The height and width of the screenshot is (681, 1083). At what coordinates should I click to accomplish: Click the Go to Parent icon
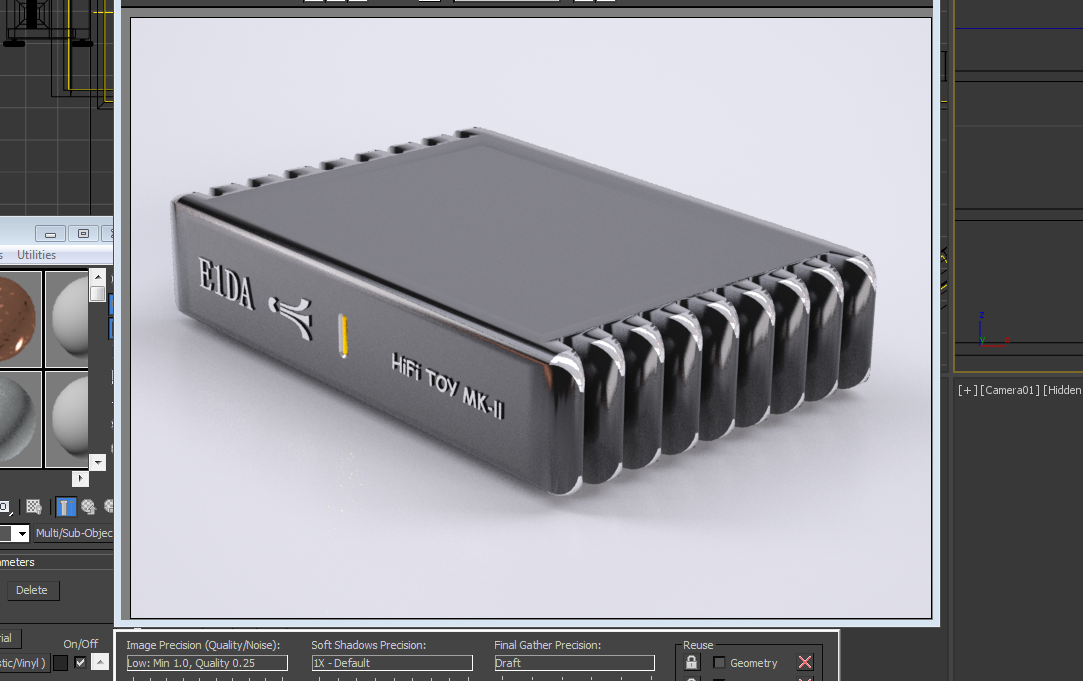click(88, 507)
